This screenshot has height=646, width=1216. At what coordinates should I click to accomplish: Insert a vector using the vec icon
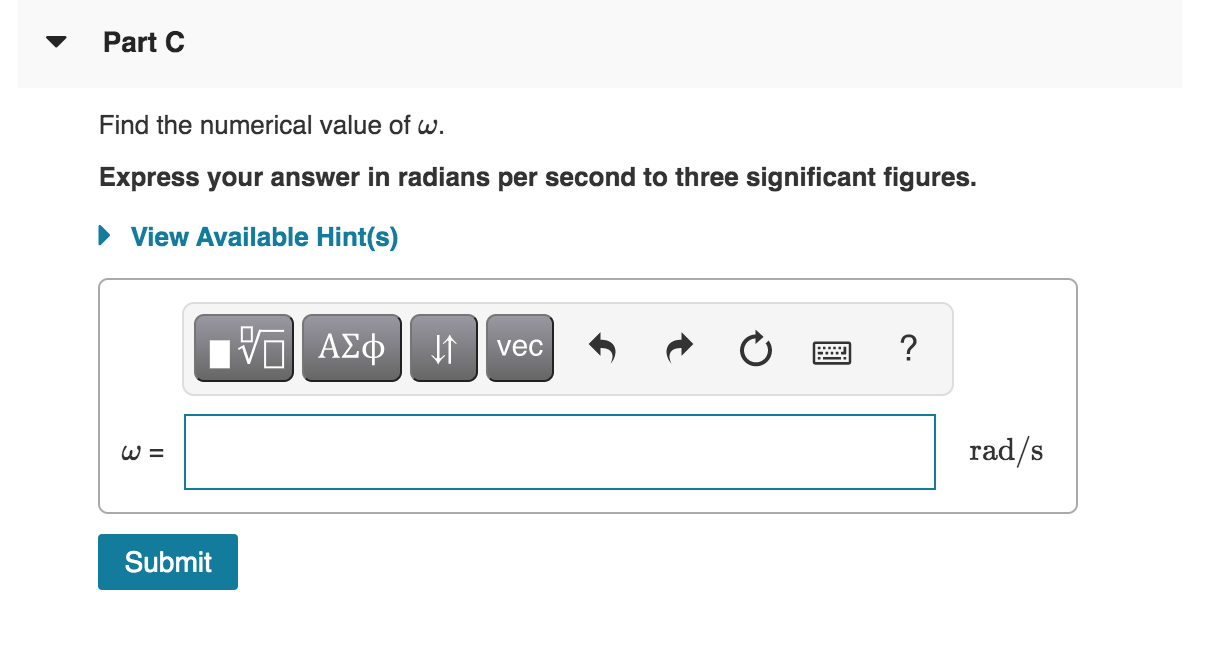[519, 347]
